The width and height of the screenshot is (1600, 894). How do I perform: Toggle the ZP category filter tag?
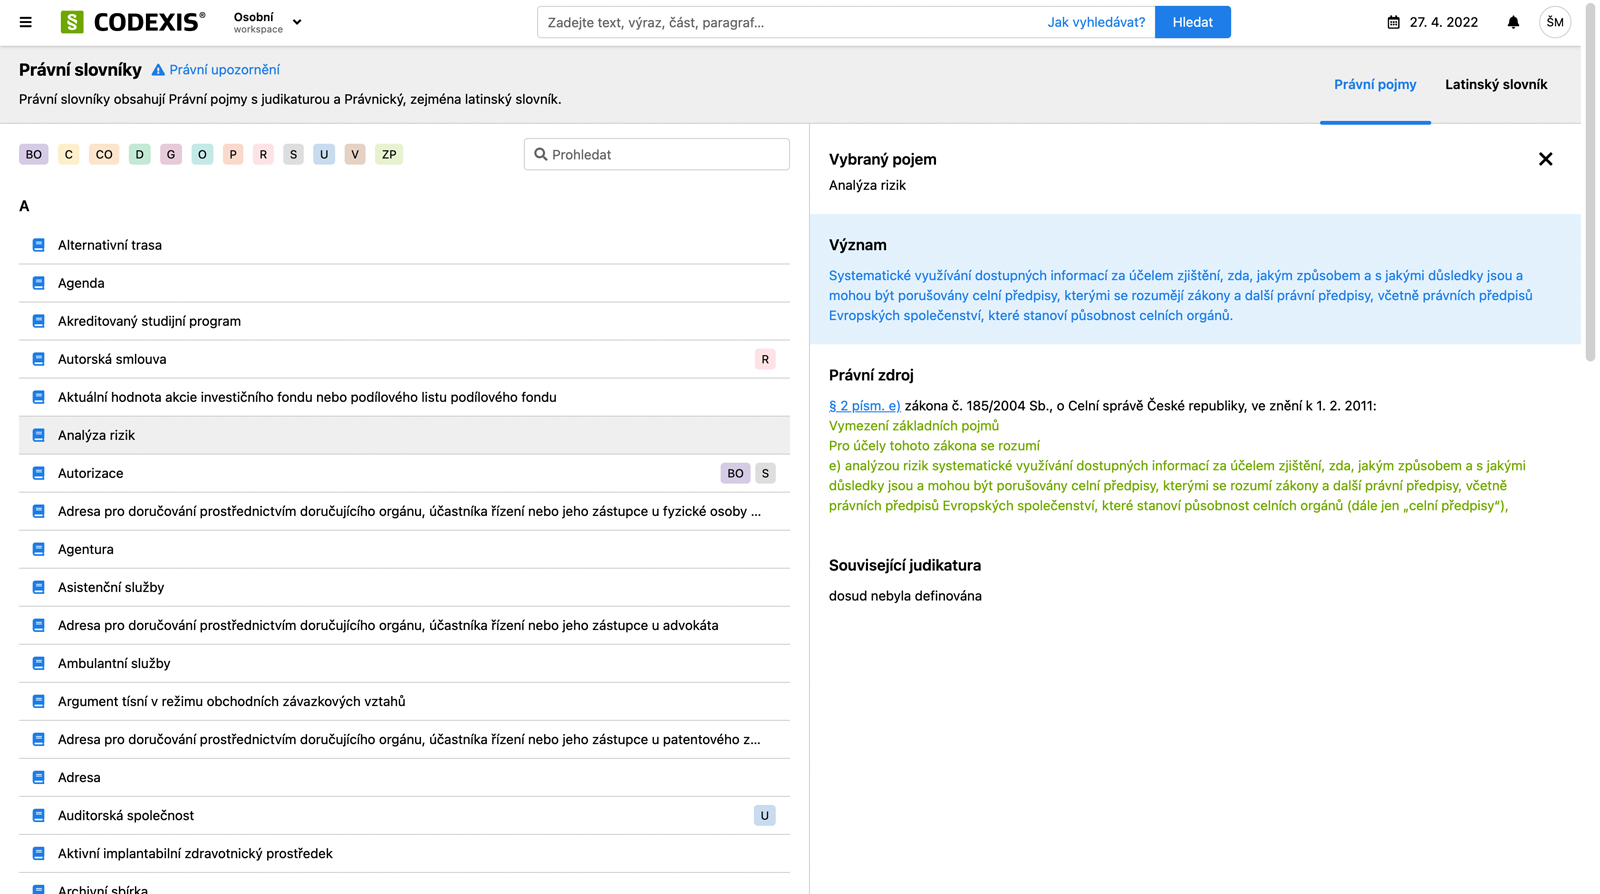389,154
